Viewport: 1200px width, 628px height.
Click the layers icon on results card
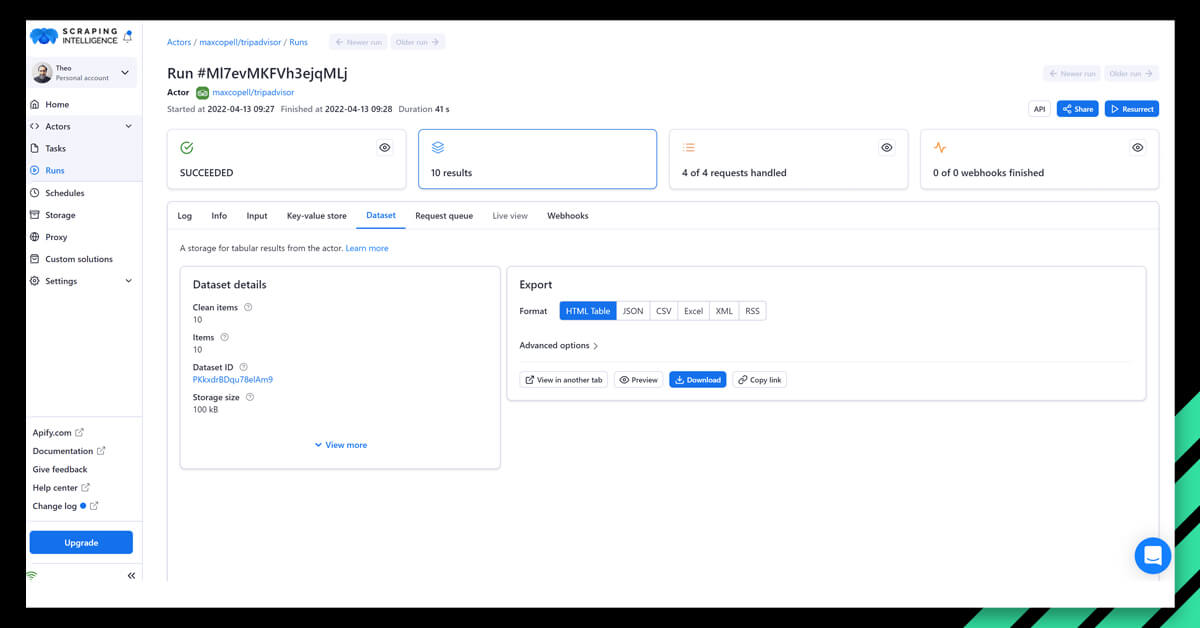[x=437, y=147]
